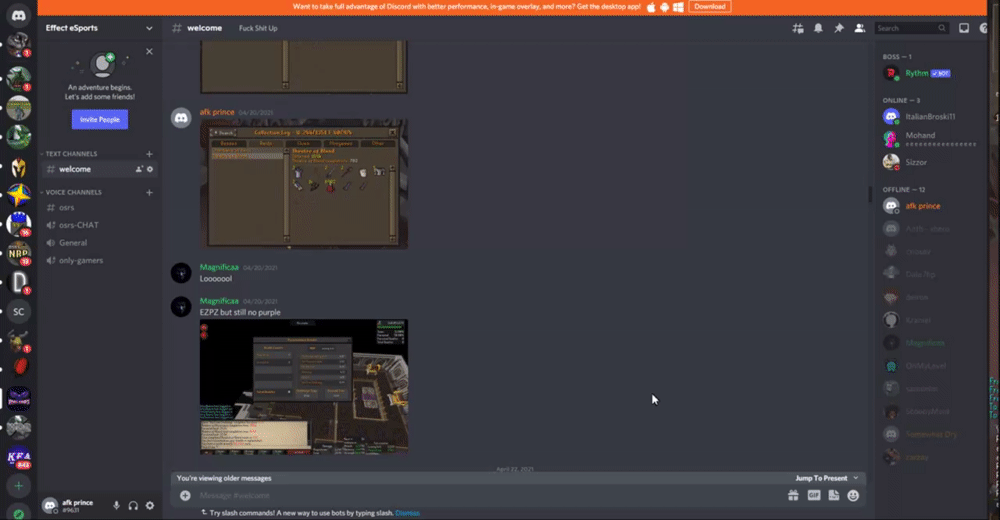Click the message input field

click(480, 495)
